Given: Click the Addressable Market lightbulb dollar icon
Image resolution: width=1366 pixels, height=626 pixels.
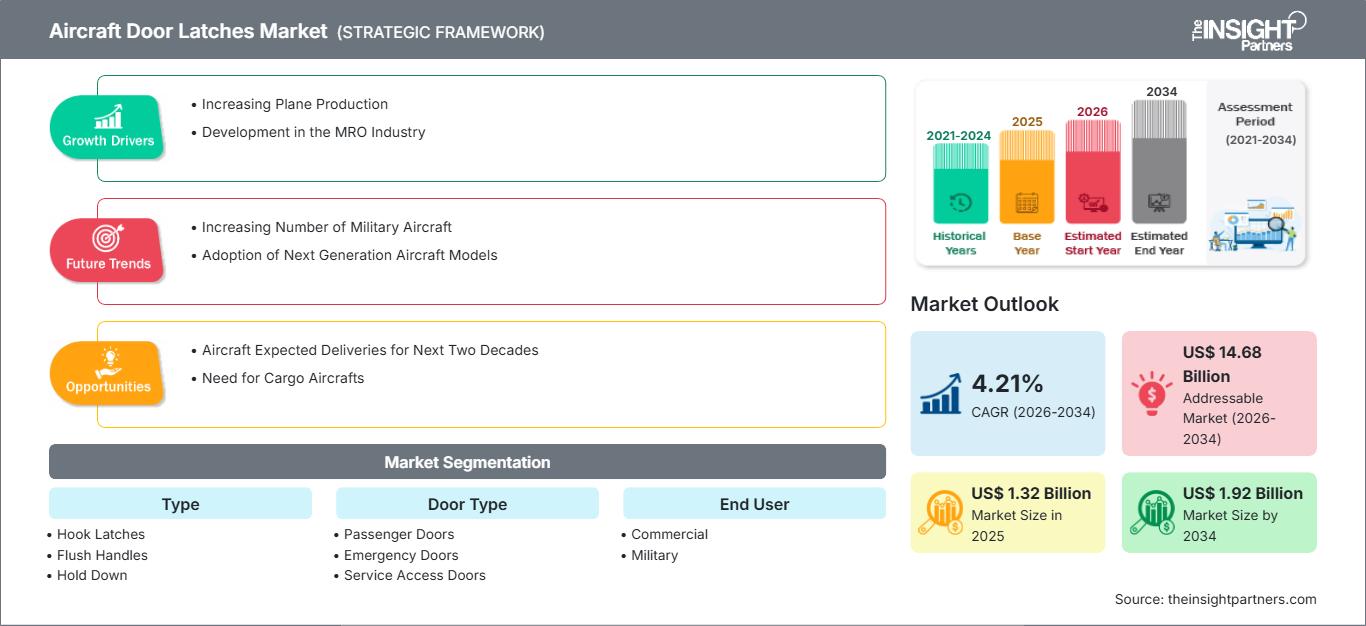Looking at the screenshot, I should (1152, 393).
